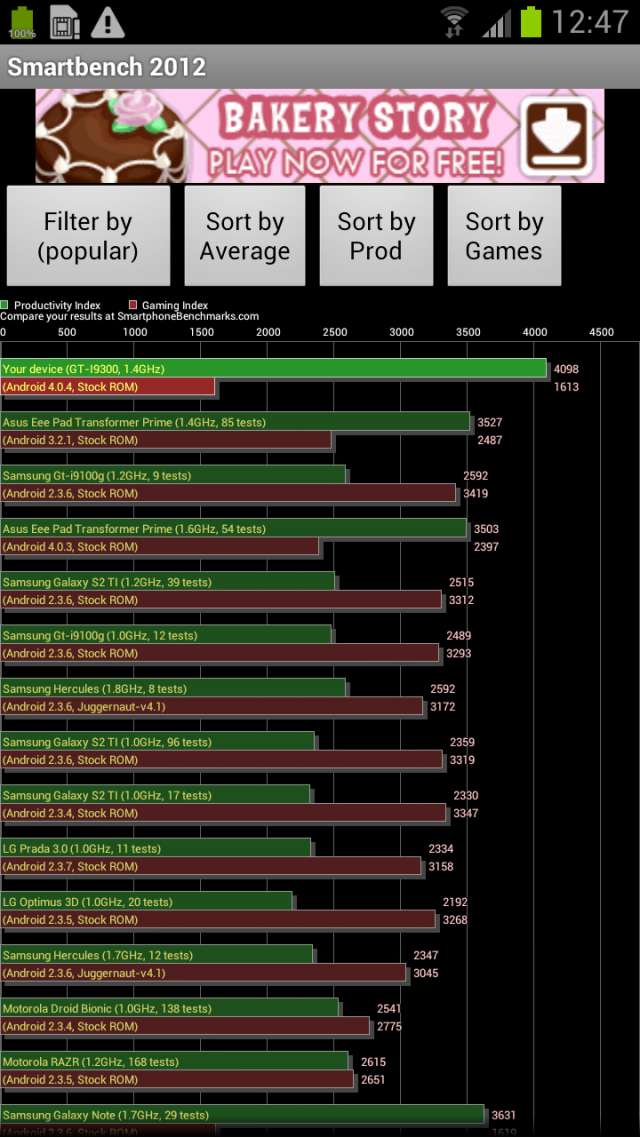
Task: Tap the green battery icon beside the clock
Action: pos(531,22)
